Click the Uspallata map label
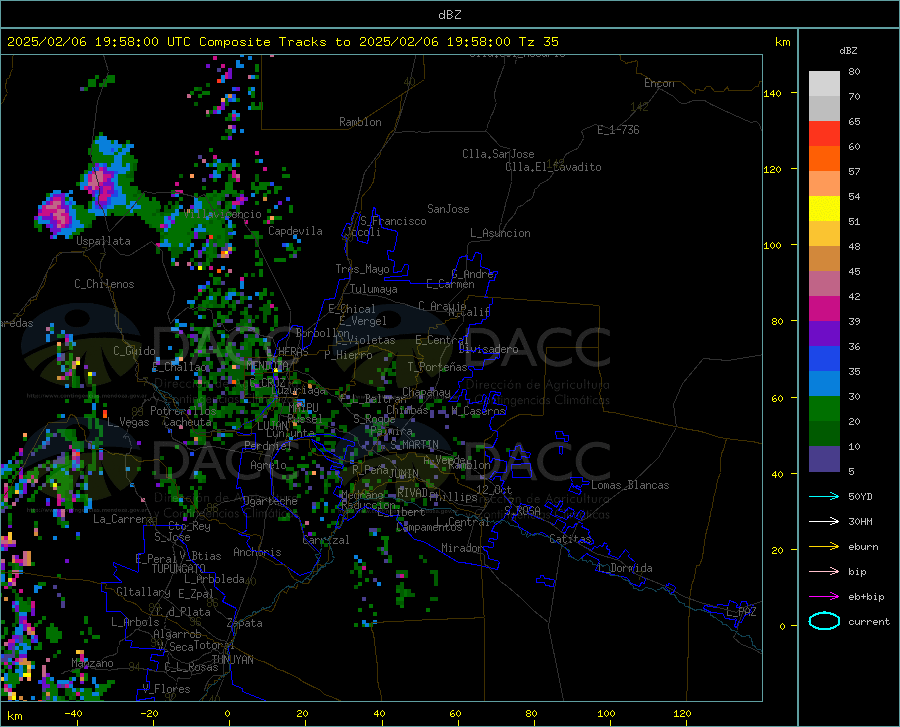 coord(103,241)
